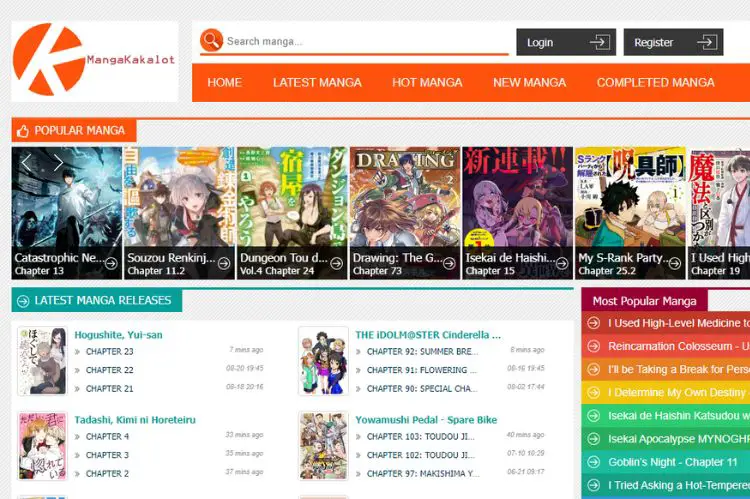Select the Most Popular Manga tab
This screenshot has height=499, width=750.
point(644,301)
